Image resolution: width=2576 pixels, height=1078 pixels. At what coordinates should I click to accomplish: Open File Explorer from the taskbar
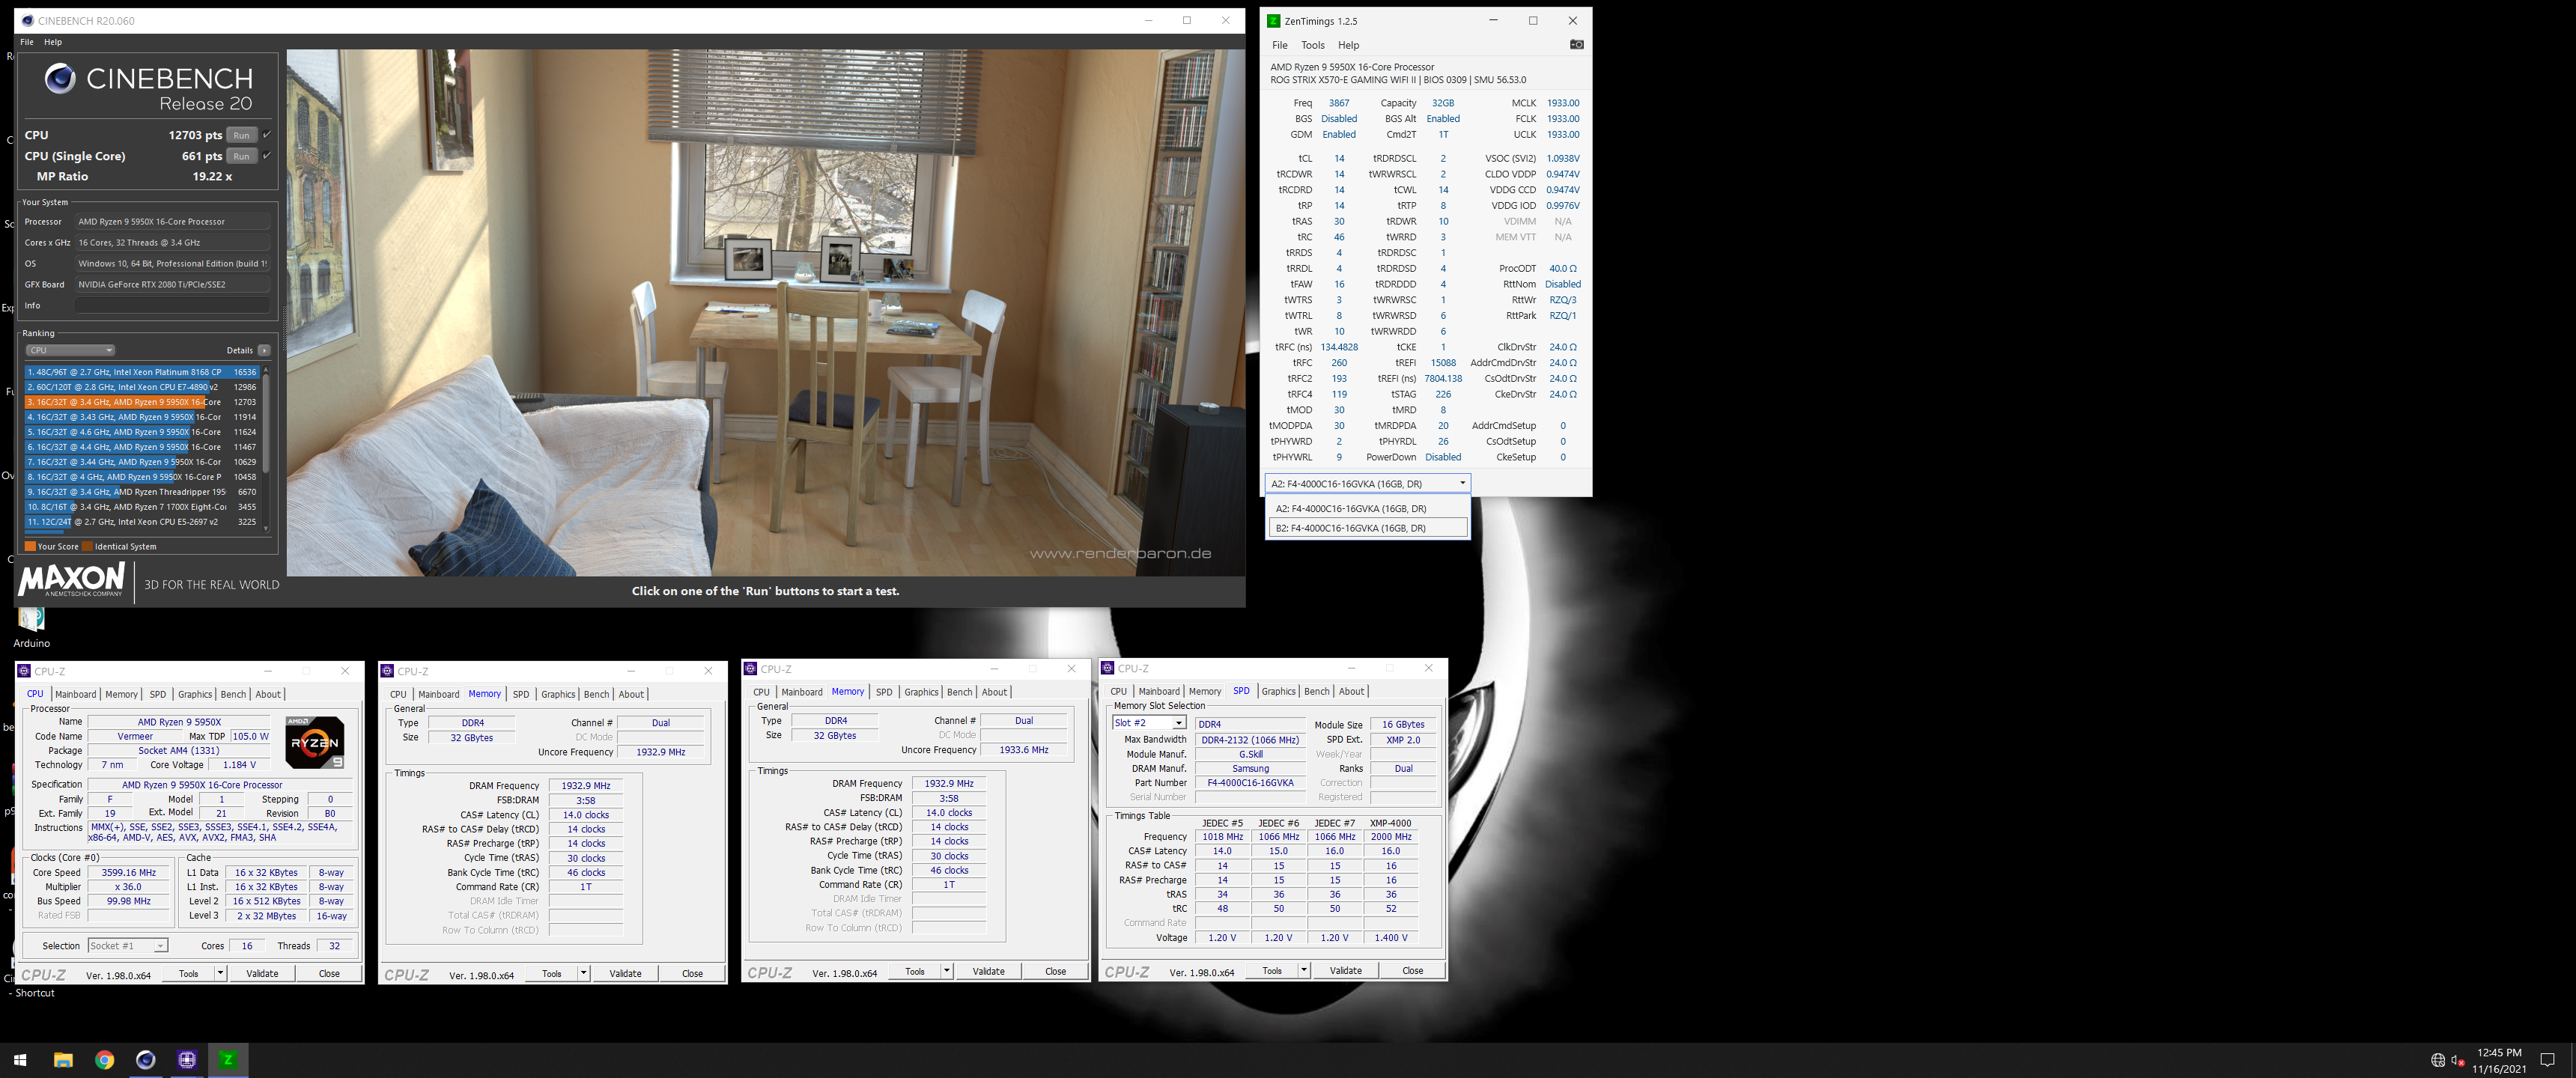(x=63, y=1060)
